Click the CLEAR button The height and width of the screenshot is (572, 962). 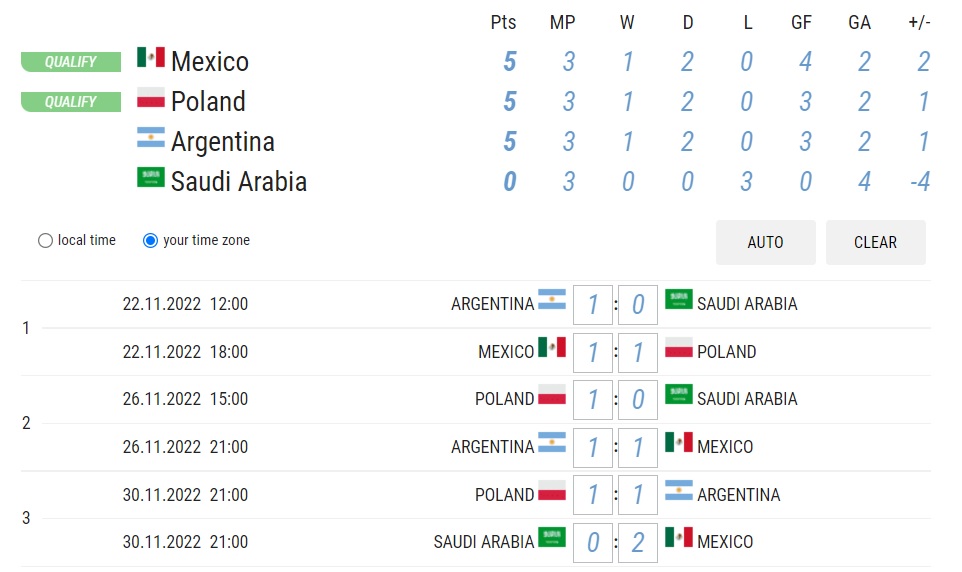point(875,242)
